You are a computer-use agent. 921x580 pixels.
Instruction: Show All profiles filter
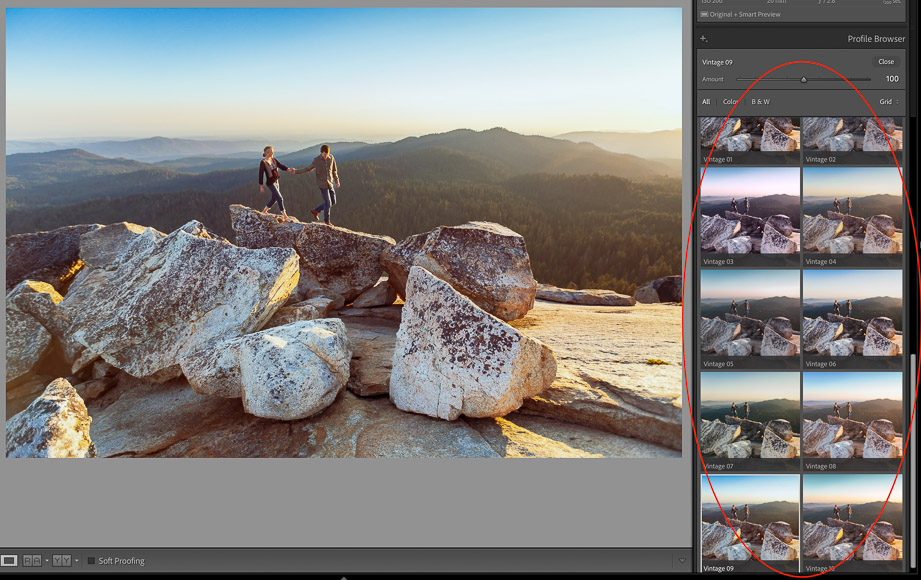tap(706, 102)
